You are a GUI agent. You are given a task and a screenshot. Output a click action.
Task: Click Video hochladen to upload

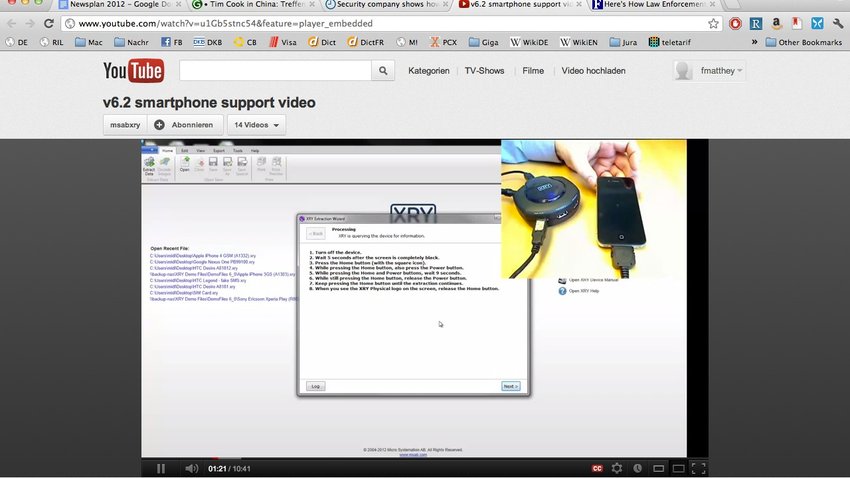point(594,71)
